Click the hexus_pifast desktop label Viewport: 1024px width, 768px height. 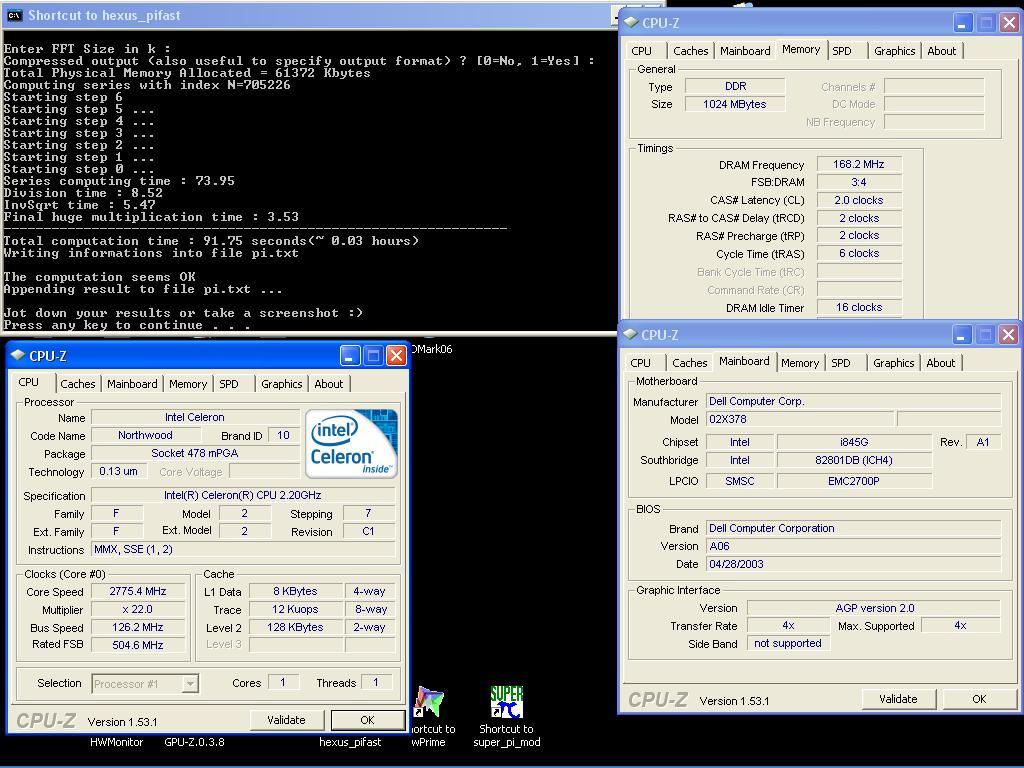tap(350, 742)
